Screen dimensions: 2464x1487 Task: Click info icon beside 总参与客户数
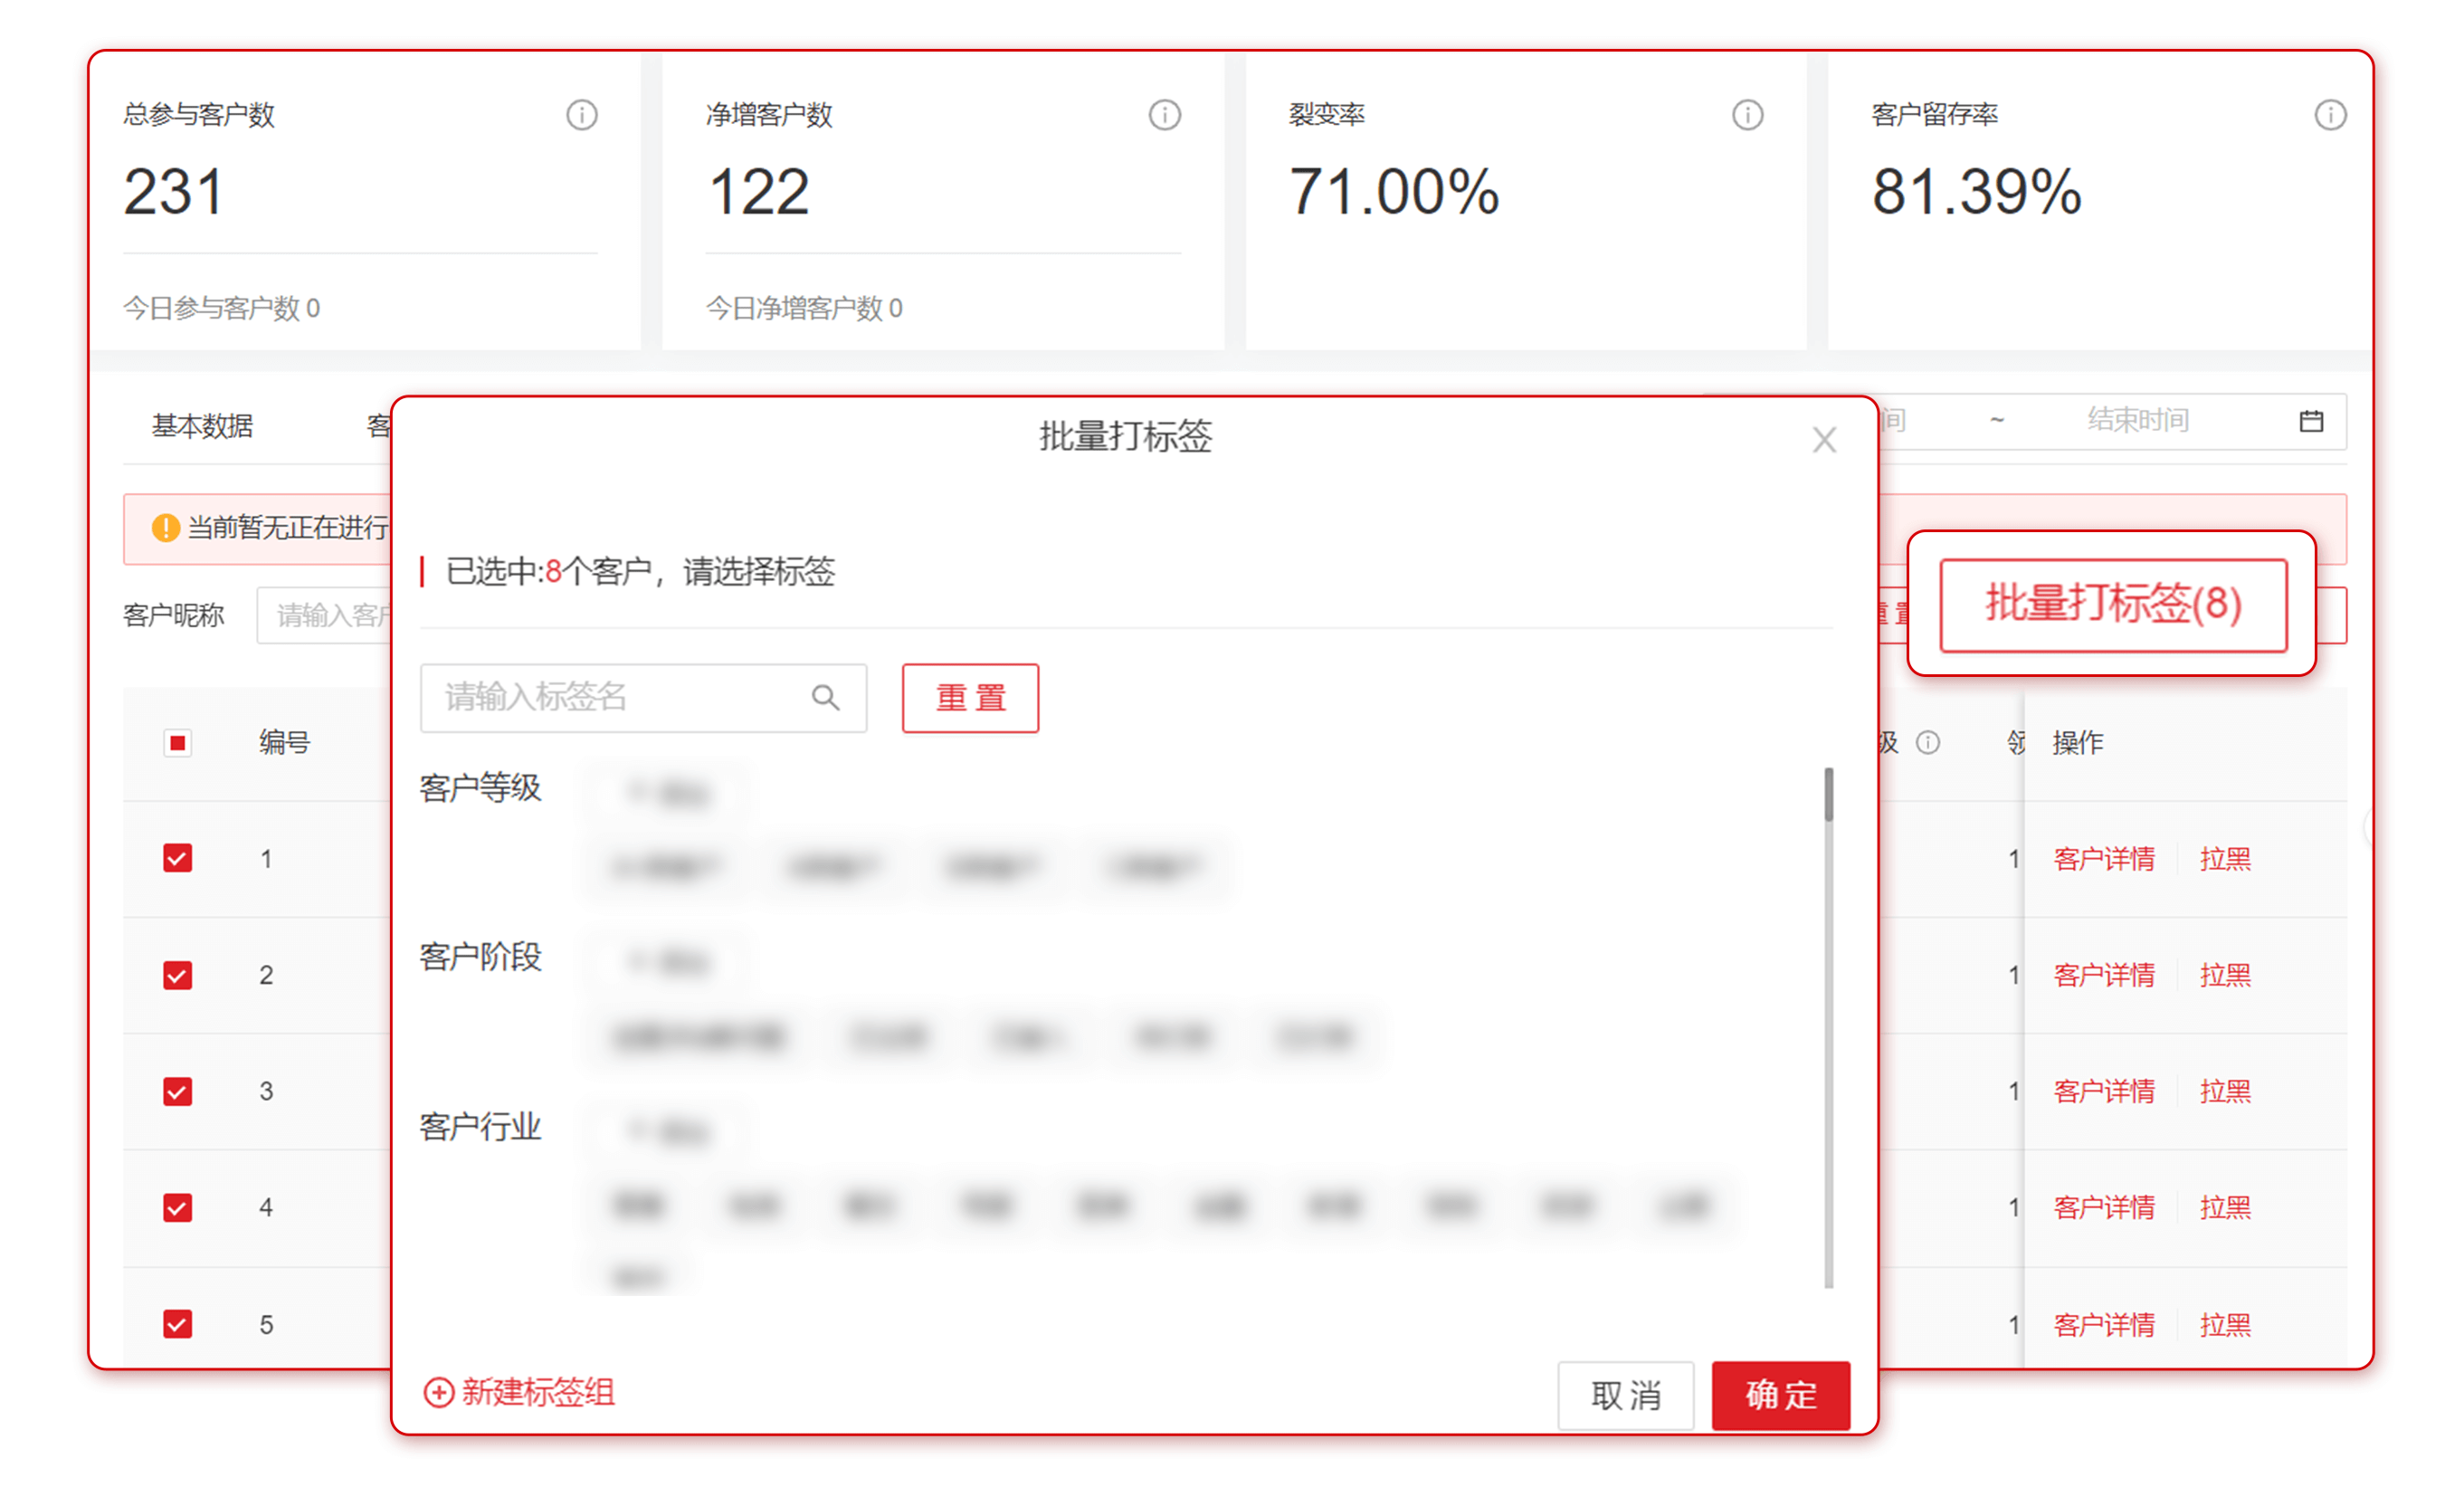click(581, 115)
